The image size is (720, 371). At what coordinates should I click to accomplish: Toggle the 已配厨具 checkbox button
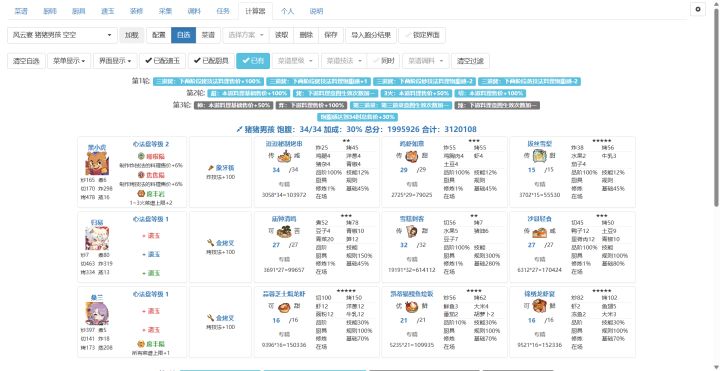tap(211, 61)
